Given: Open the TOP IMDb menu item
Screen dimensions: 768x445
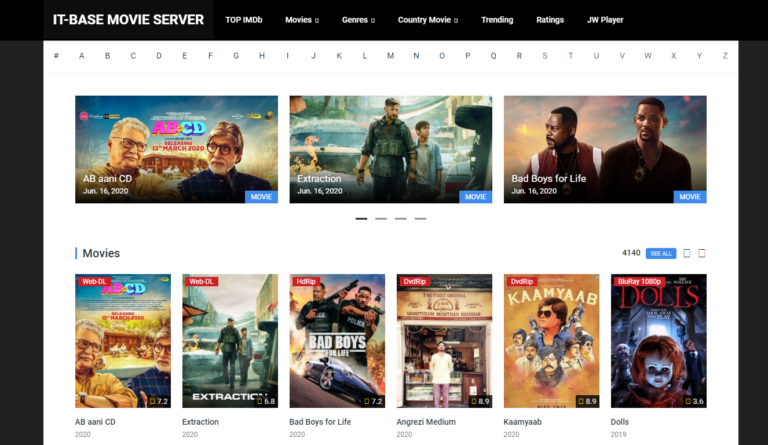Looking at the screenshot, I should 243,20.
